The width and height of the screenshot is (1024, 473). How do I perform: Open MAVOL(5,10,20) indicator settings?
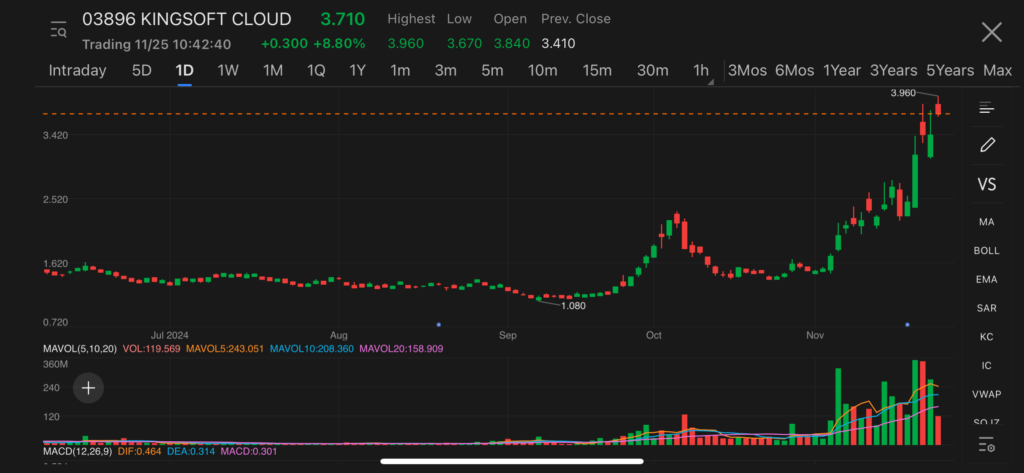[x=80, y=349]
